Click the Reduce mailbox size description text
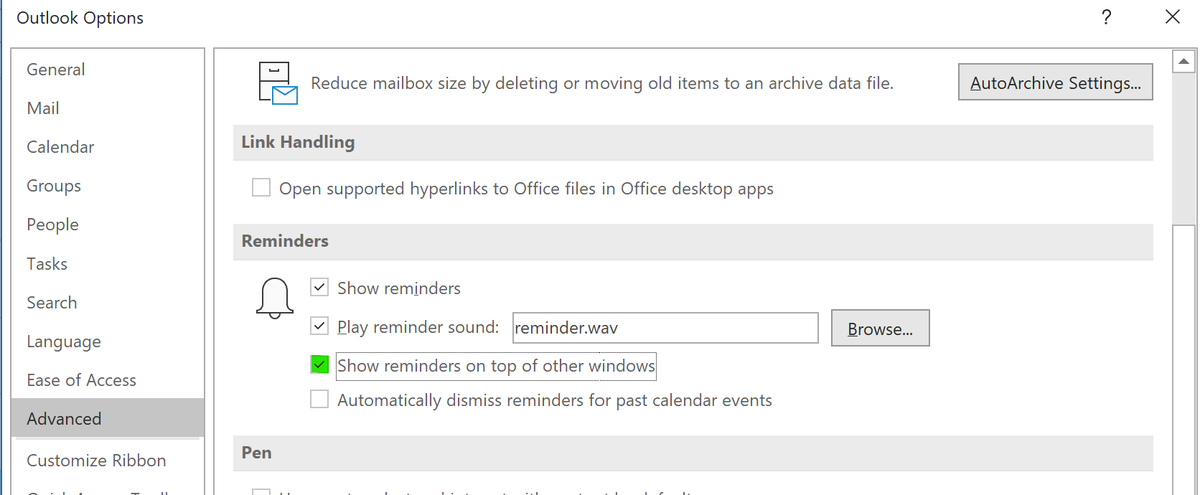 [602, 83]
